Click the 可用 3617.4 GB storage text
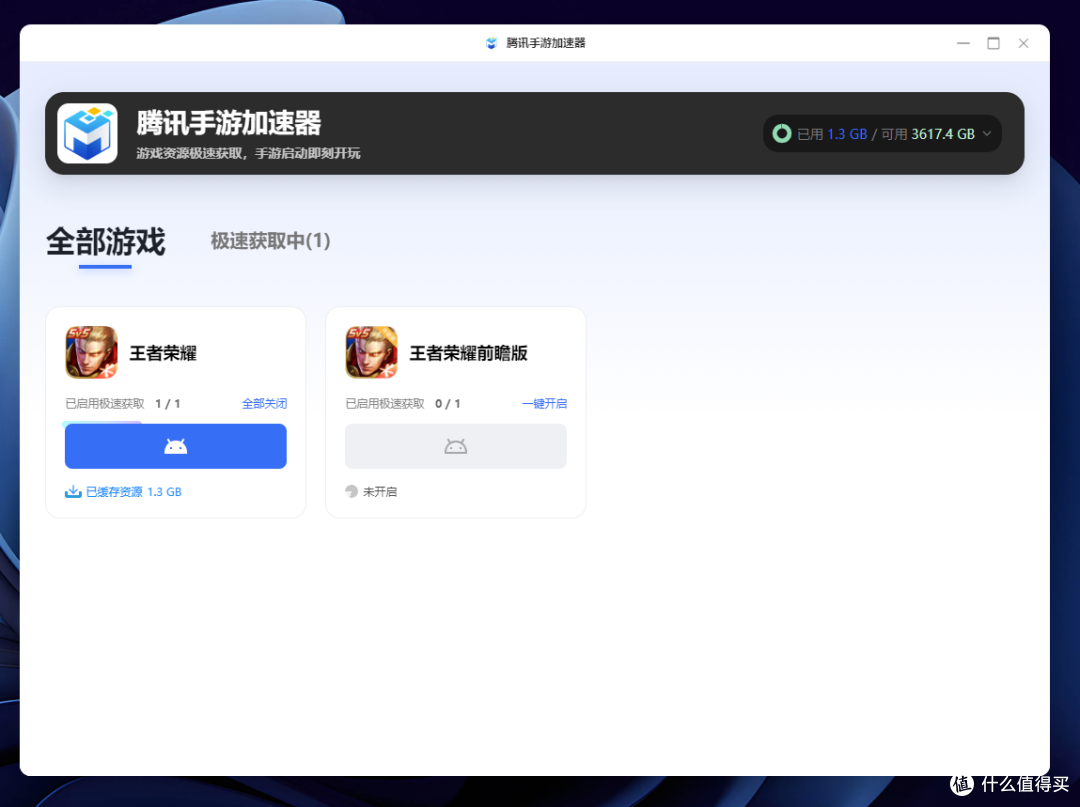The image size is (1080, 807). click(928, 134)
